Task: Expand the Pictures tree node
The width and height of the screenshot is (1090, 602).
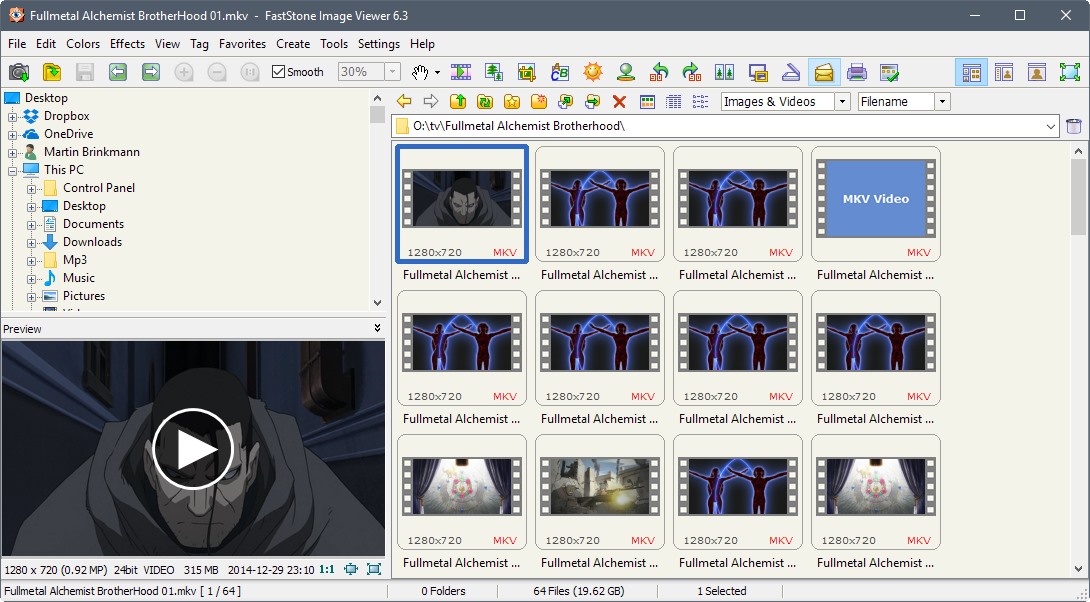Action: pos(31,297)
